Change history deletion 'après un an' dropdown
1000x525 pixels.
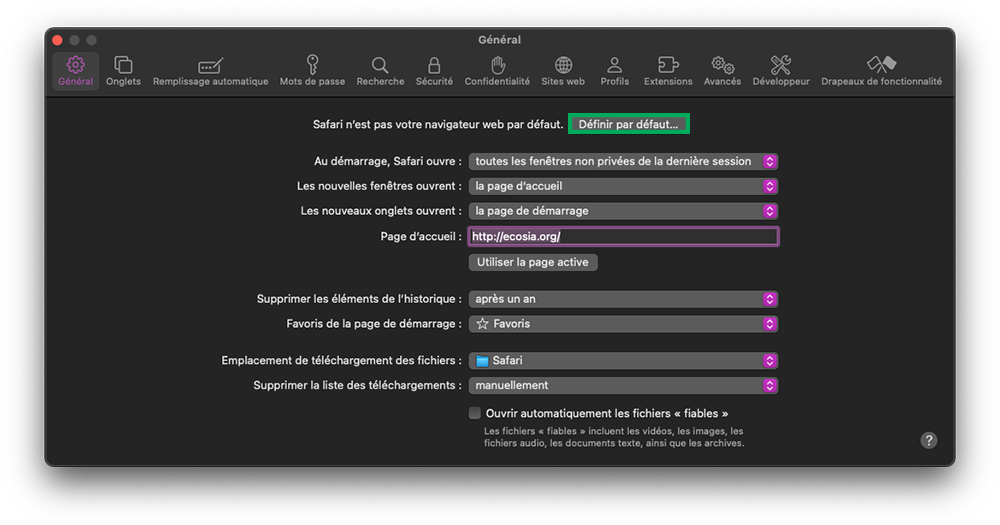pyautogui.click(x=623, y=299)
